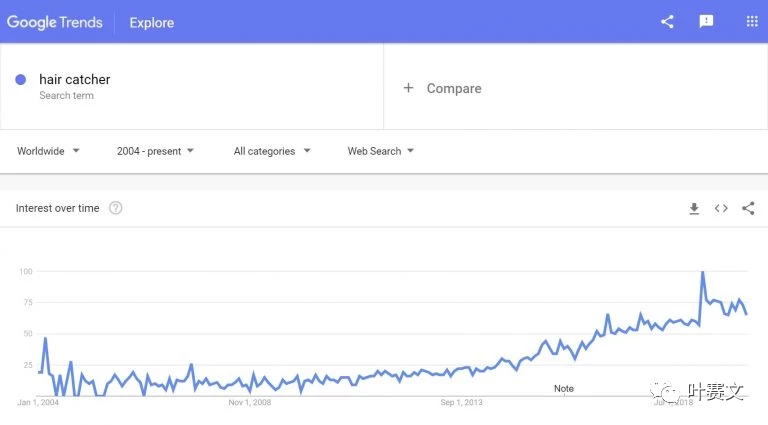Expand the All categories dropdown
The width and height of the screenshot is (768, 425).
pos(272,151)
